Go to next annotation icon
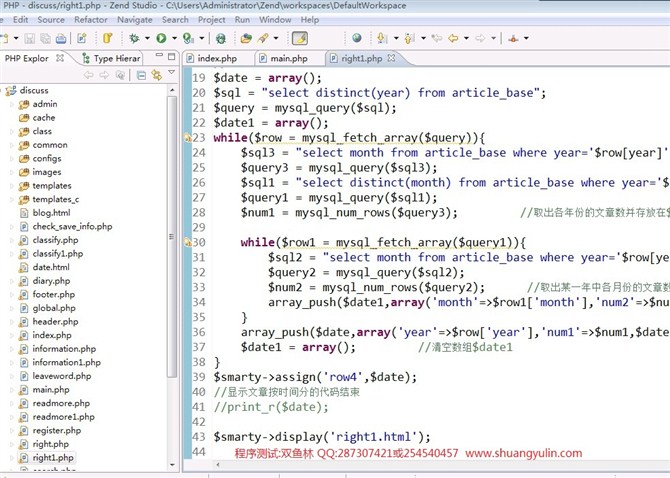This screenshot has width=670, height=478. click(x=382, y=38)
